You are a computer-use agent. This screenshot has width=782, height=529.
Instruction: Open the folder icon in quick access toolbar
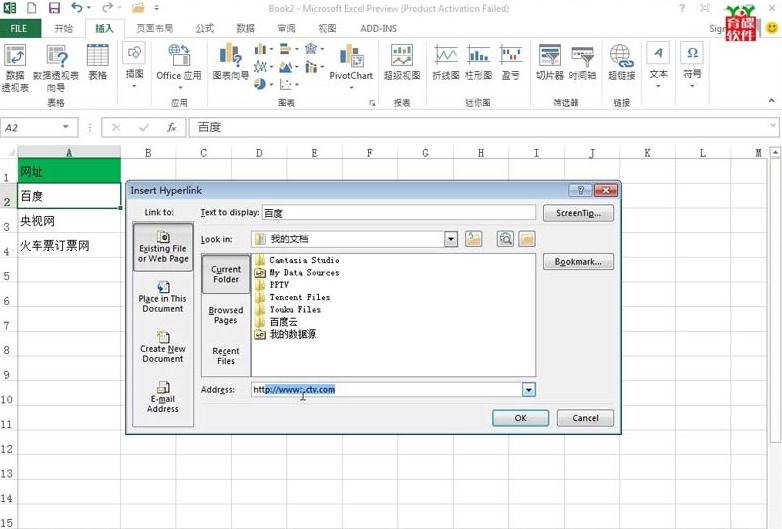(x=138, y=8)
